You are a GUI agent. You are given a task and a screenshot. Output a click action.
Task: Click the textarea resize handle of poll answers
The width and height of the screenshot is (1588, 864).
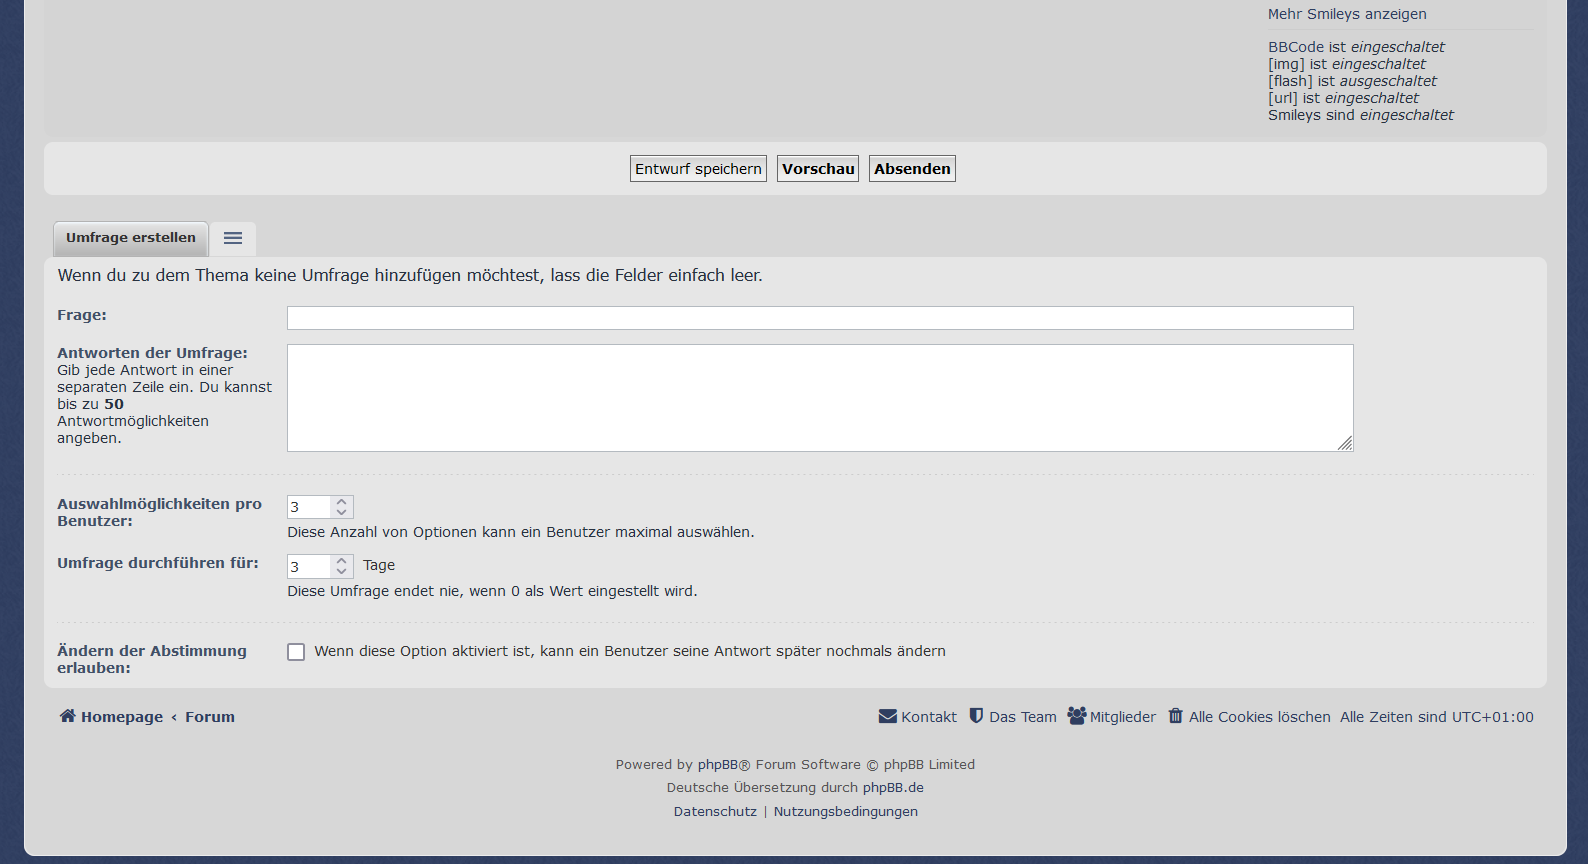[x=1345, y=444]
